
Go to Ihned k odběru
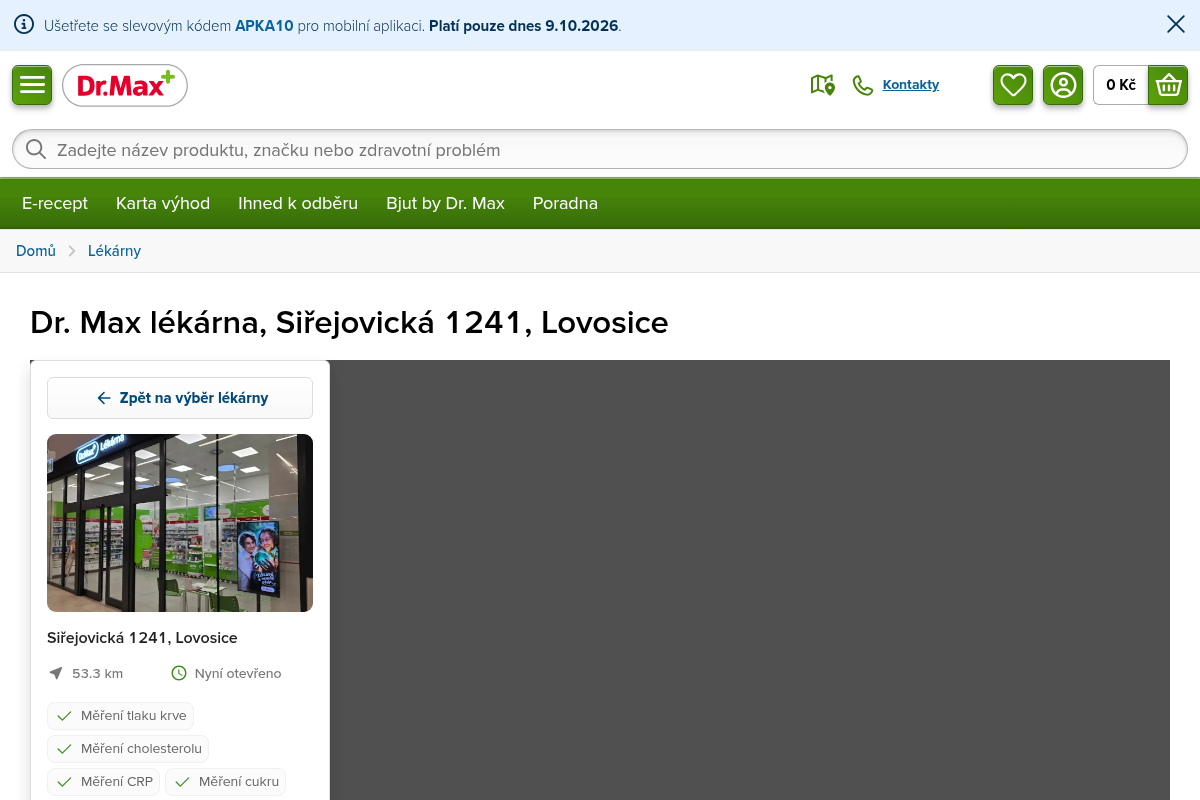click(298, 203)
